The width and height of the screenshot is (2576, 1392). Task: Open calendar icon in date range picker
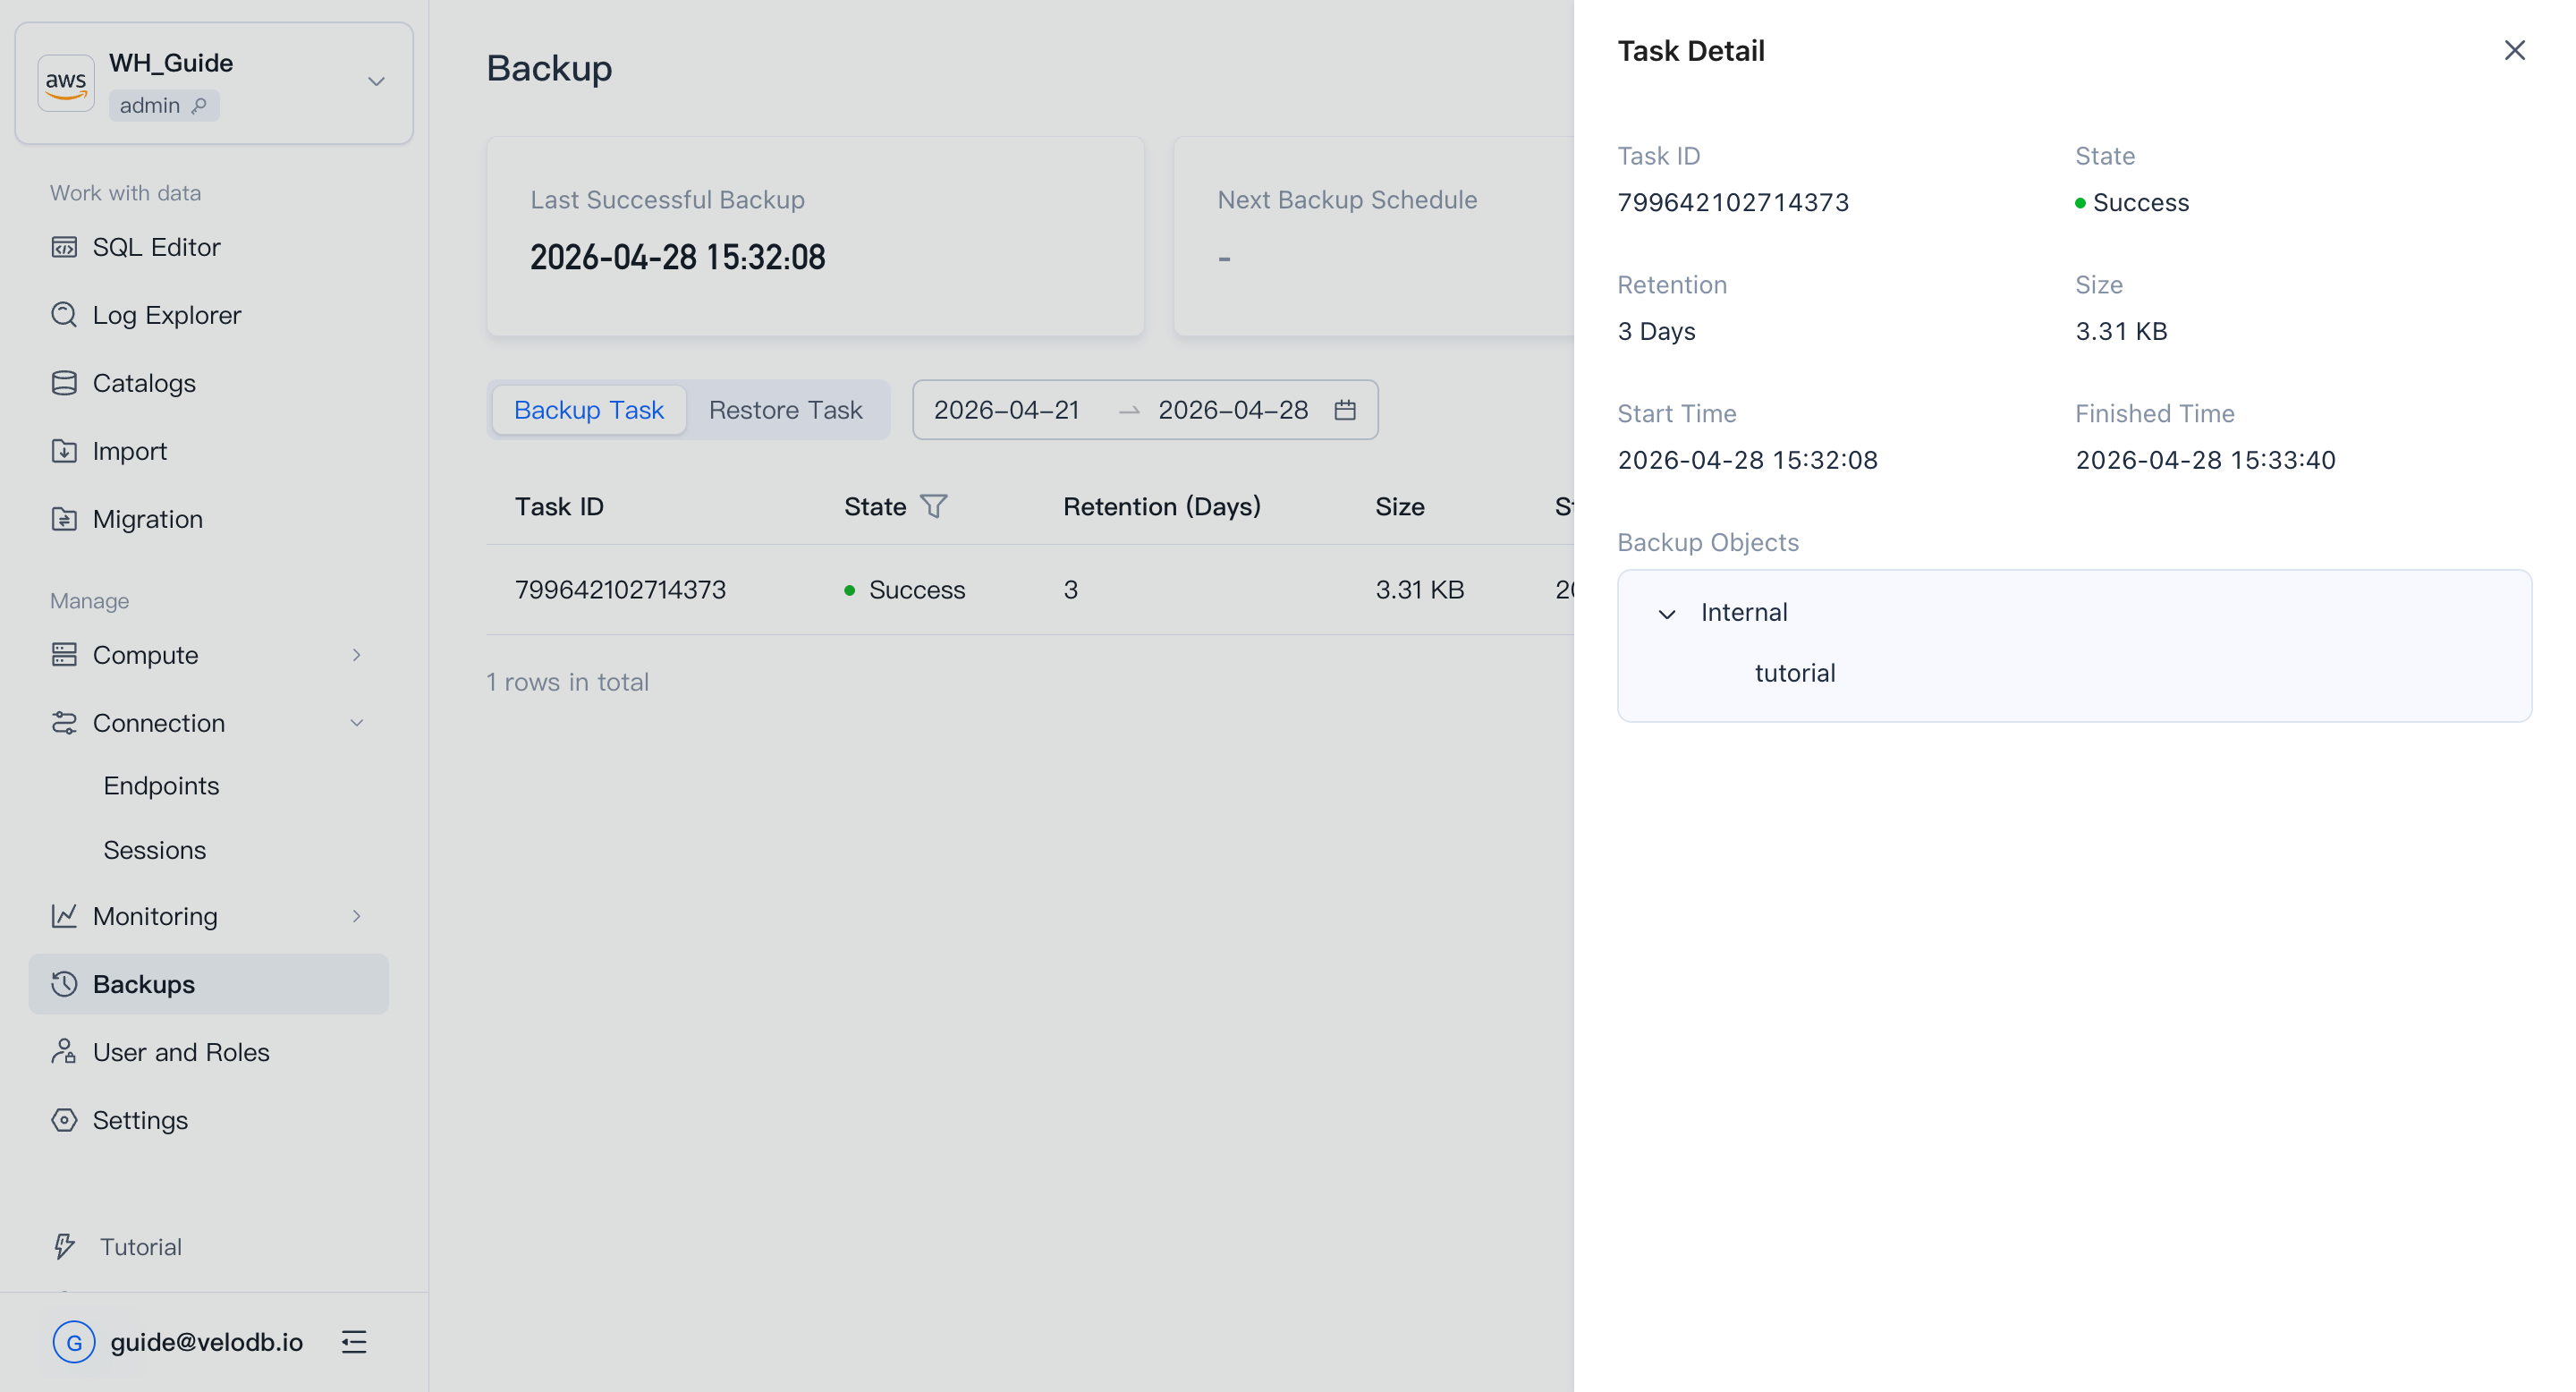(1345, 410)
